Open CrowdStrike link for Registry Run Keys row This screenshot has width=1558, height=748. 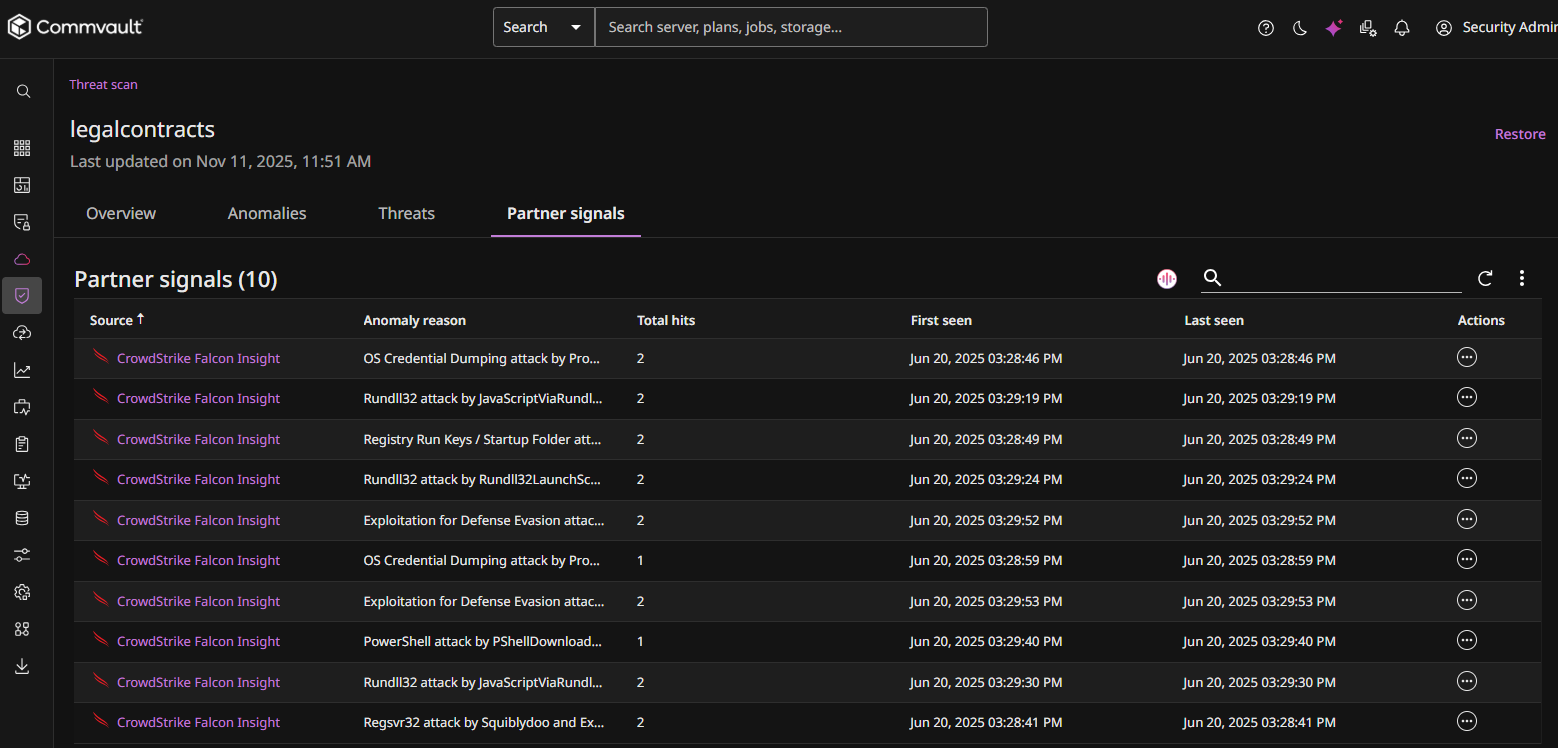(198, 439)
